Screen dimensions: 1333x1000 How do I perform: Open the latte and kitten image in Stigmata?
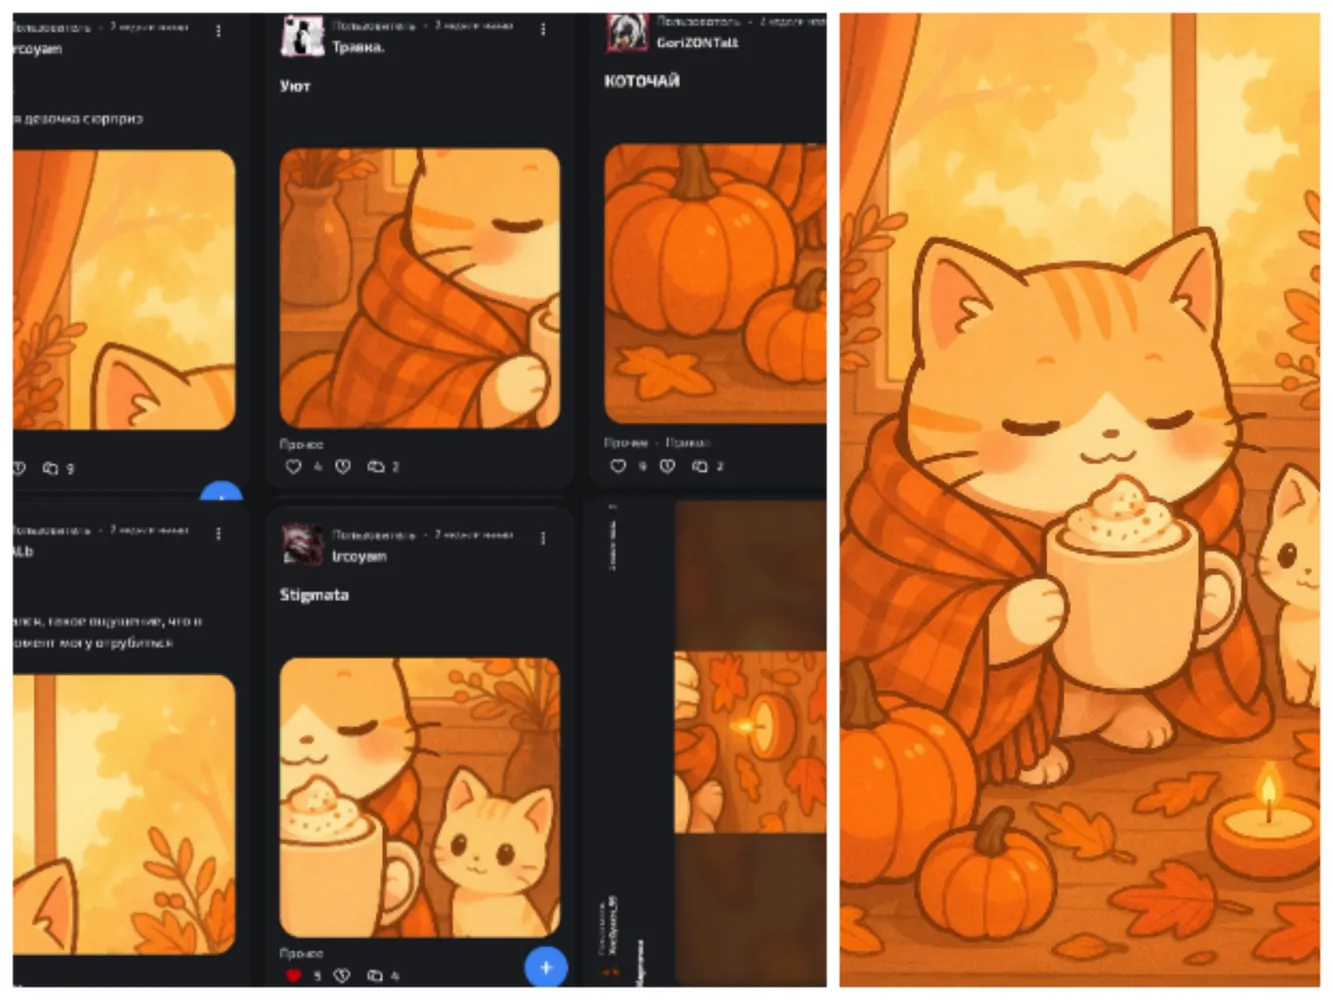coord(420,797)
